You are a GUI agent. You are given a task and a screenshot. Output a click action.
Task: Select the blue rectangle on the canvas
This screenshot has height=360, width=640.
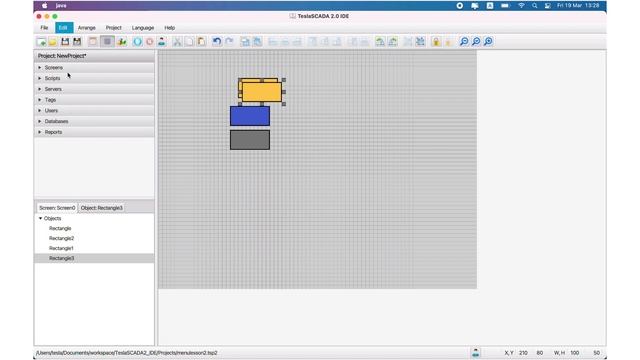point(250,116)
